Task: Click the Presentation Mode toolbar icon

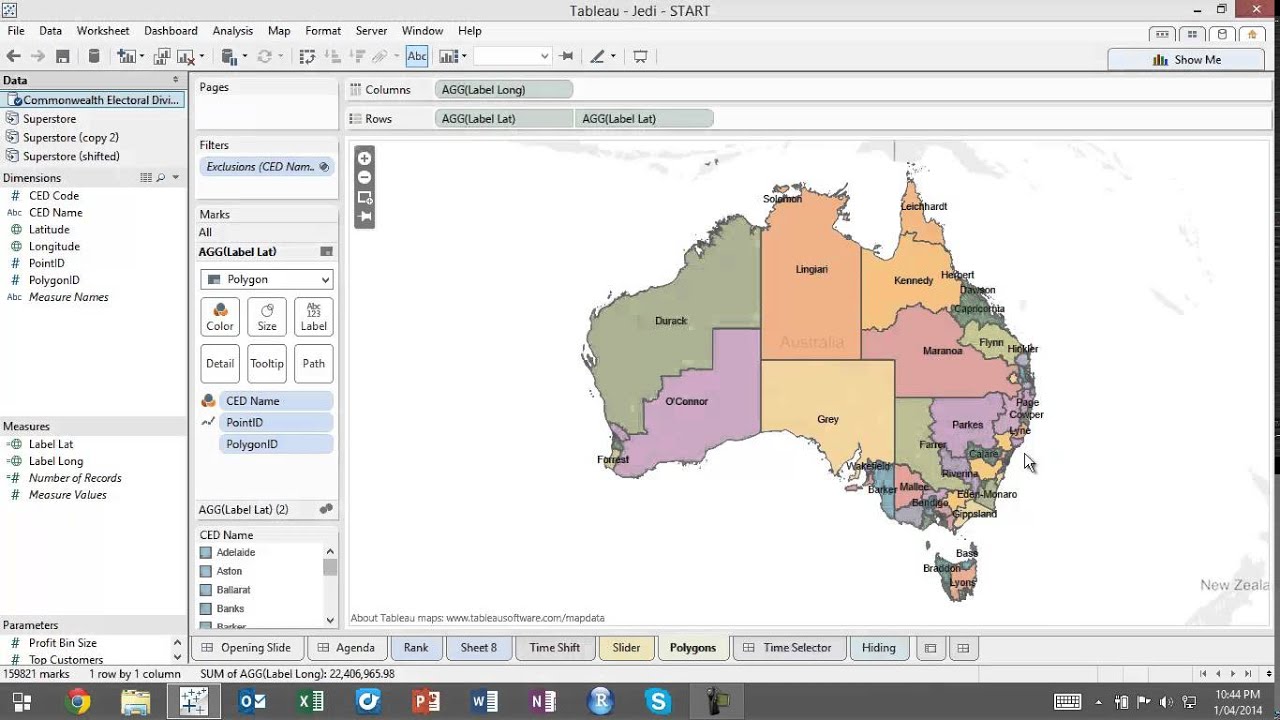Action: tap(641, 57)
